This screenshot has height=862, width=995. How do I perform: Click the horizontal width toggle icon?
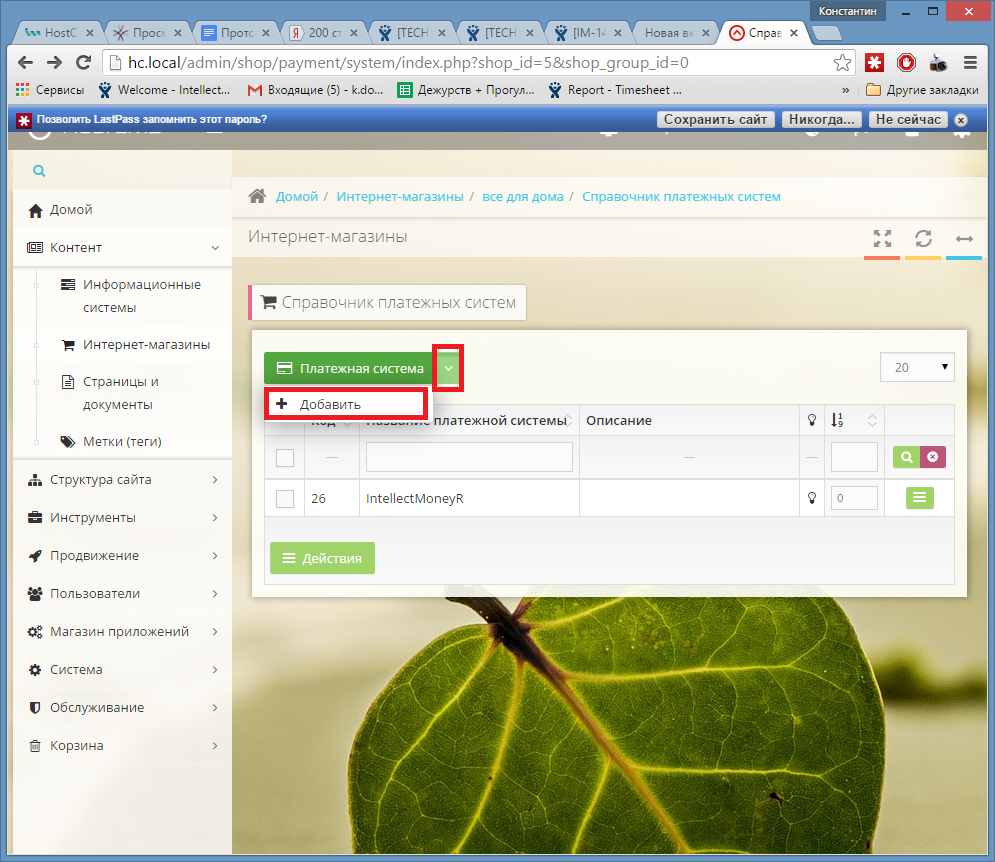[964, 239]
